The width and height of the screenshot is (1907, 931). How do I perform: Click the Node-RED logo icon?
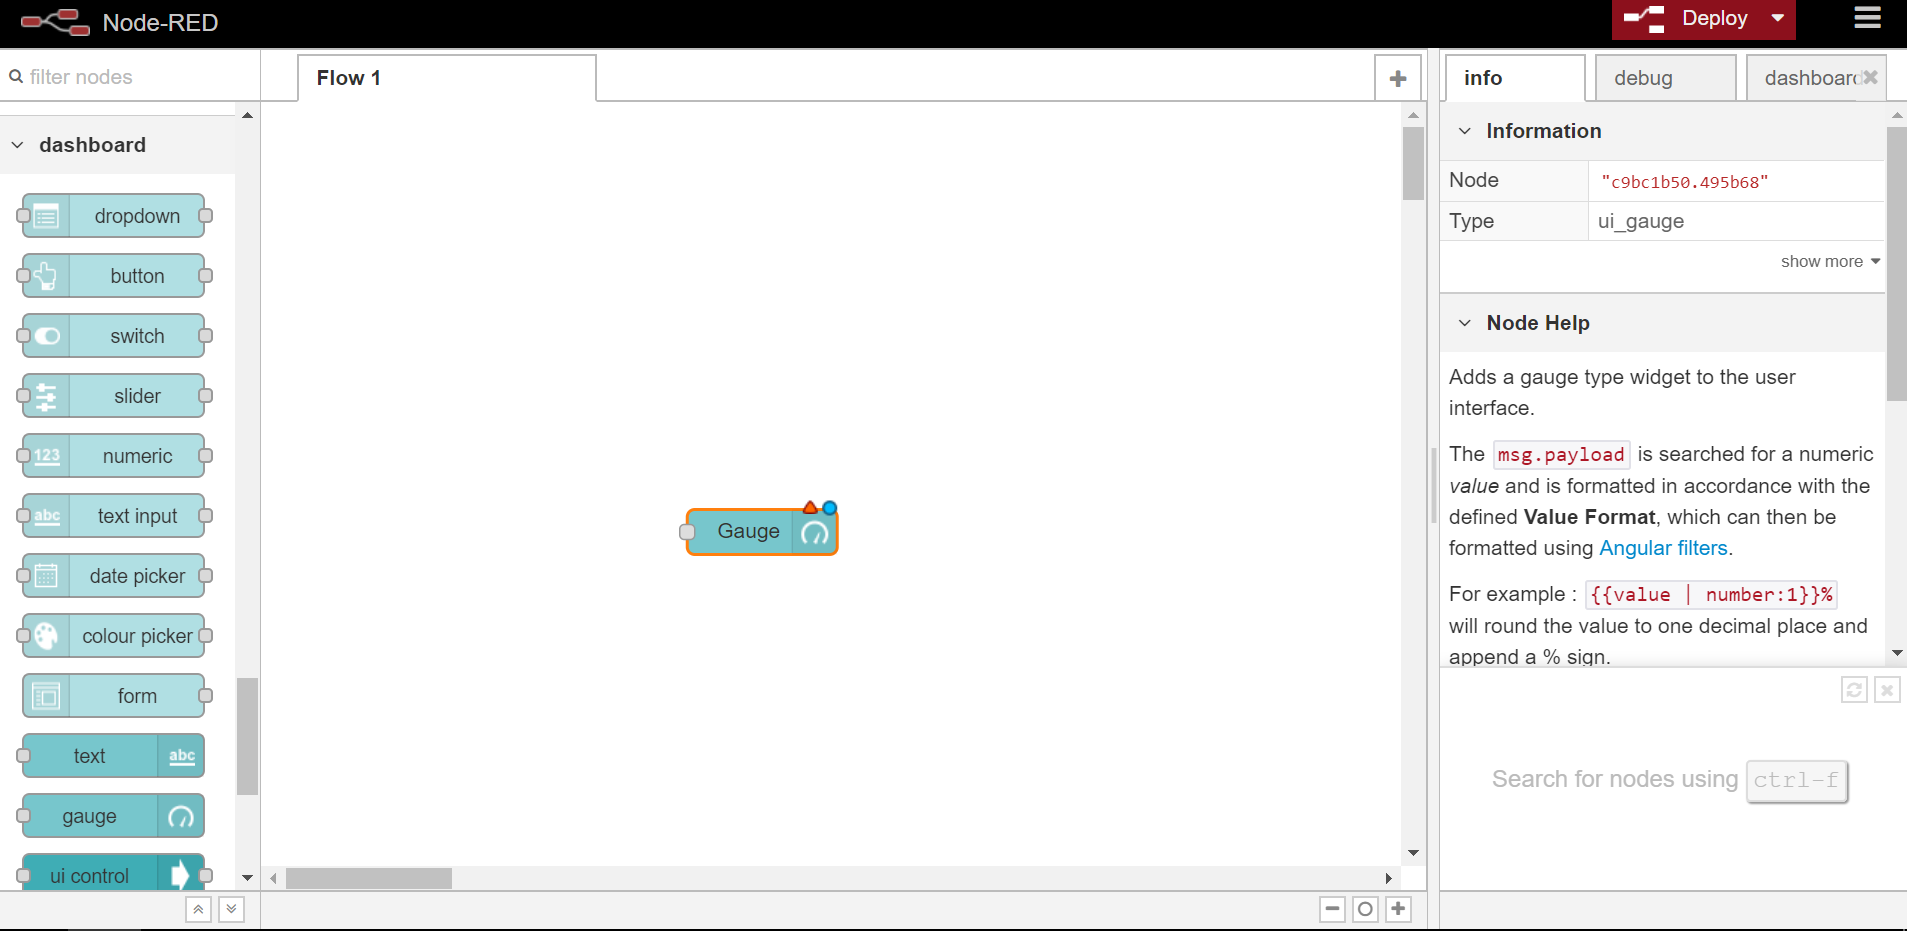(x=55, y=22)
